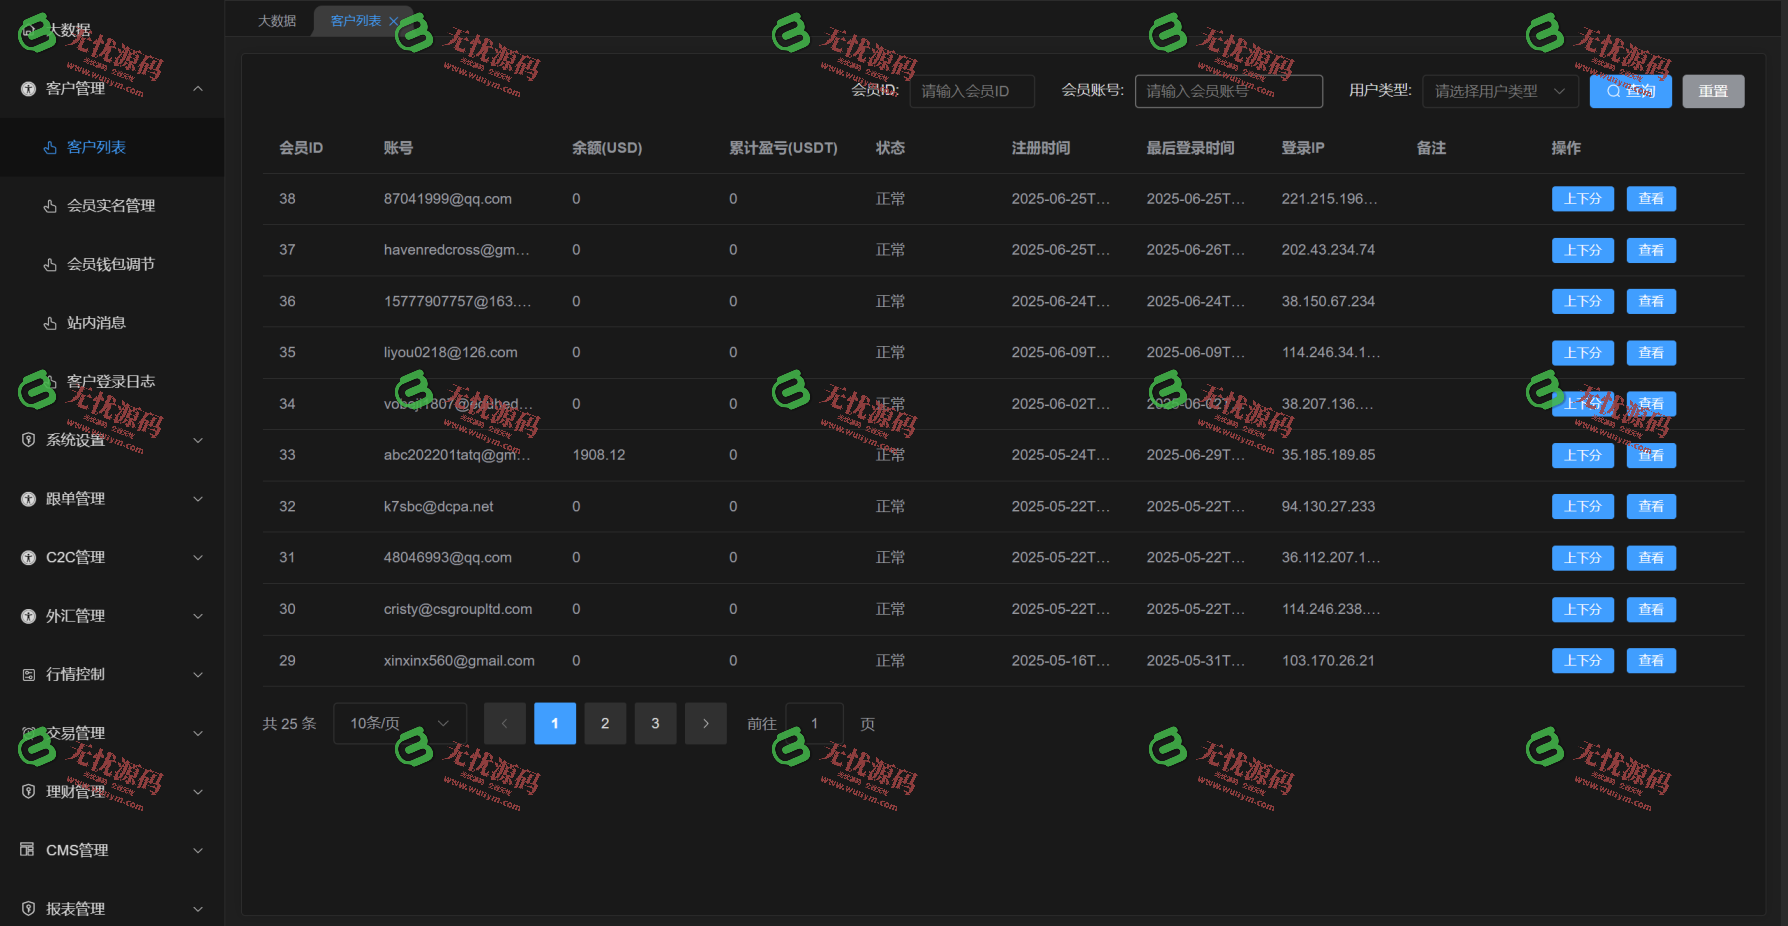Go to page 2 of results
This screenshot has height=926, width=1788.
pos(605,723)
